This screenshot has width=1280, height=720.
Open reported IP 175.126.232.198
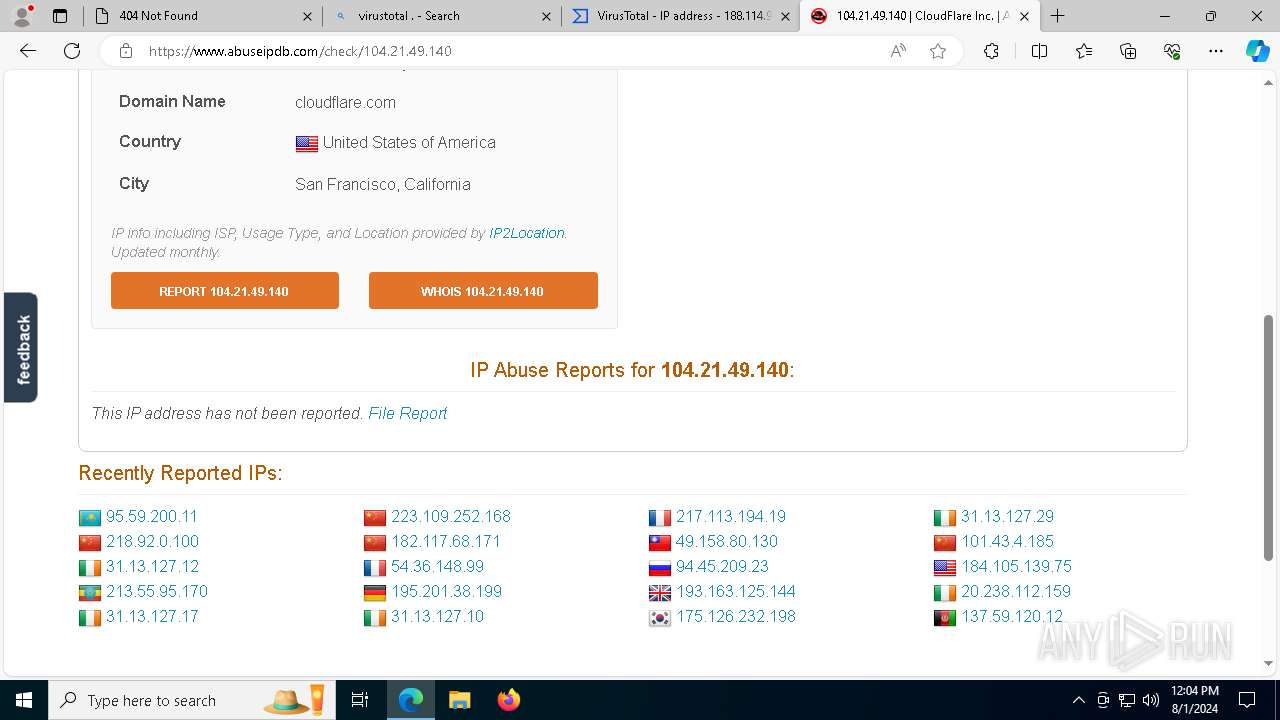coord(736,617)
